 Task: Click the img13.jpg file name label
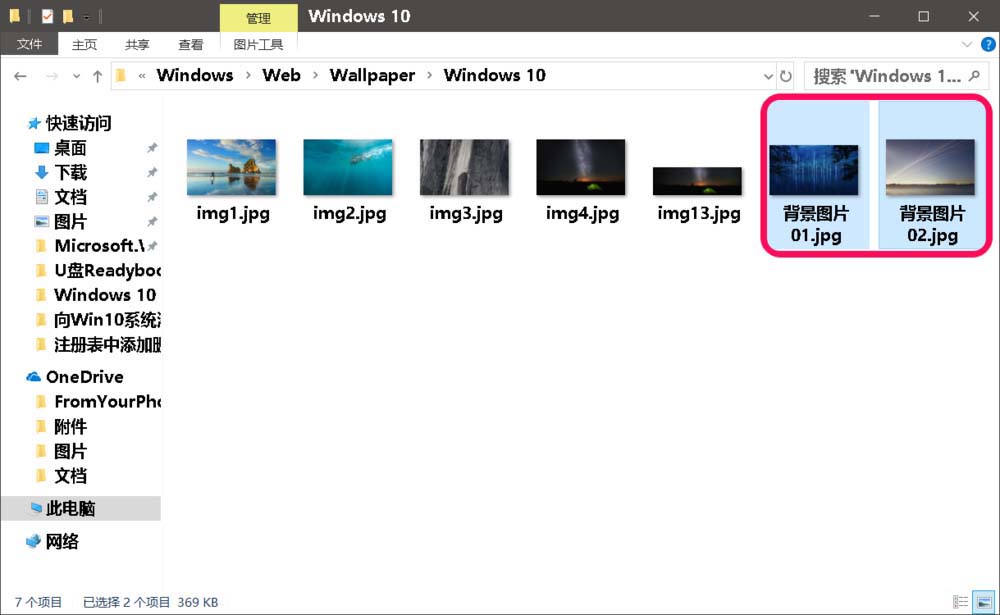[x=699, y=214]
